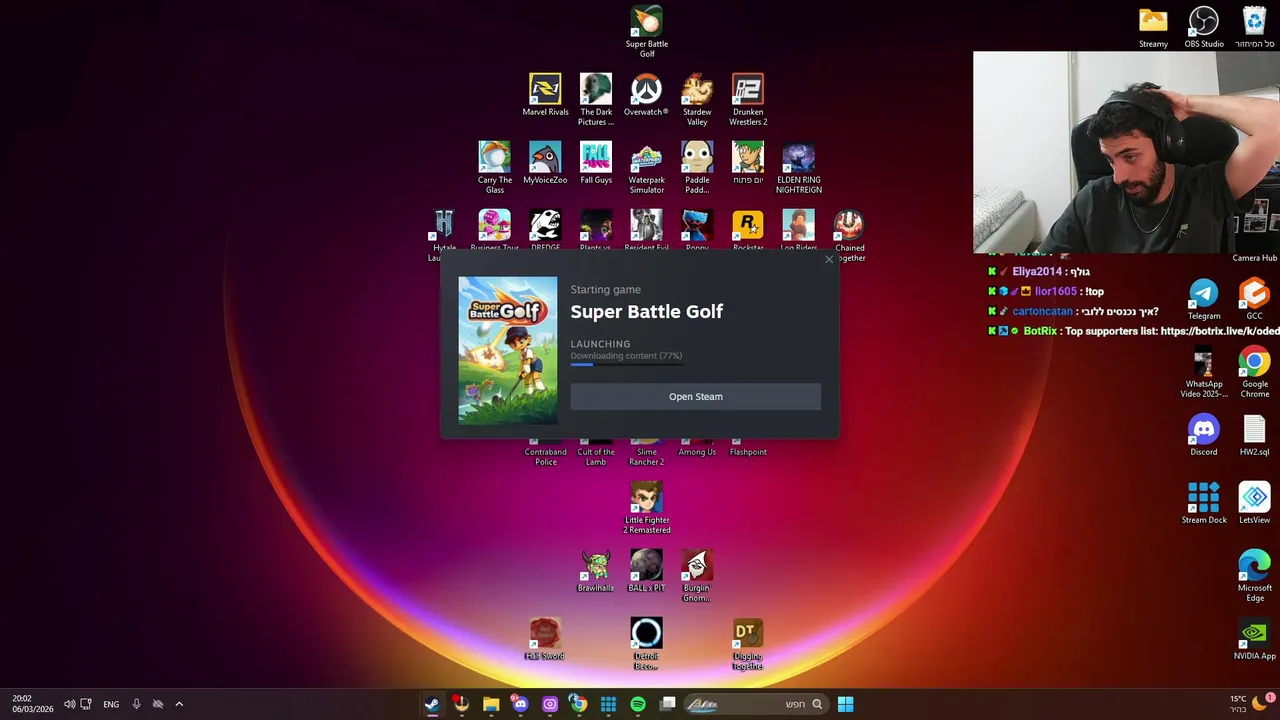Click the botrix.live link in chat
The height and width of the screenshot is (720, 1280).
click(x=1219, y=331)
